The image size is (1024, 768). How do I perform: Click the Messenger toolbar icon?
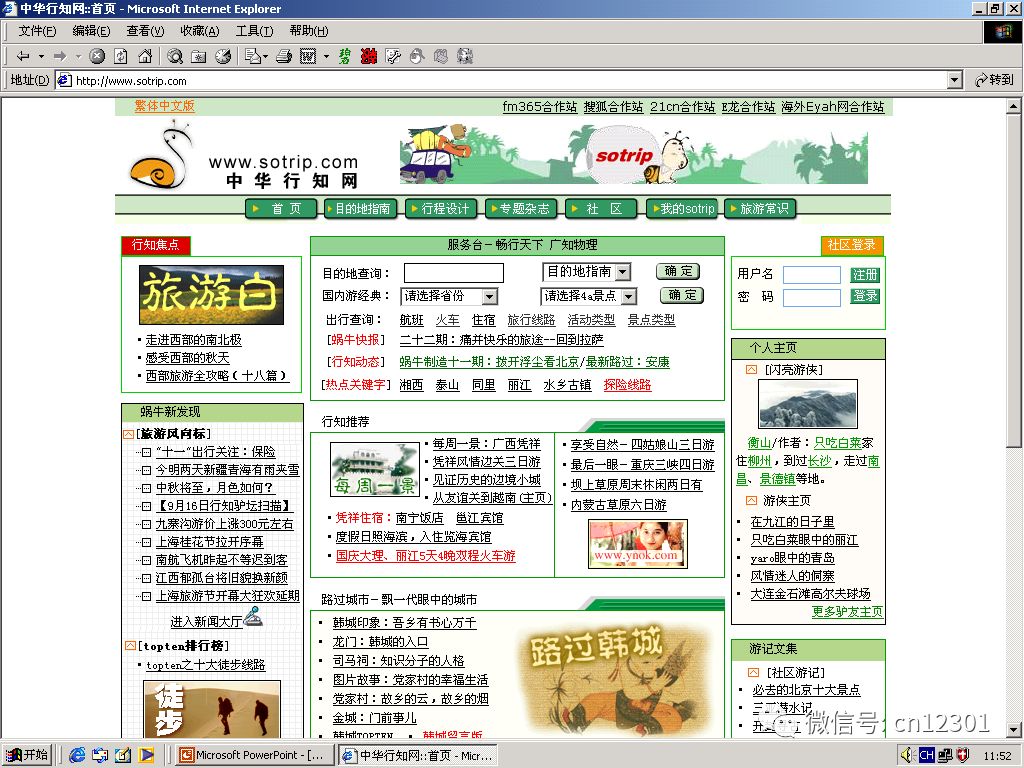pos(417,57)
